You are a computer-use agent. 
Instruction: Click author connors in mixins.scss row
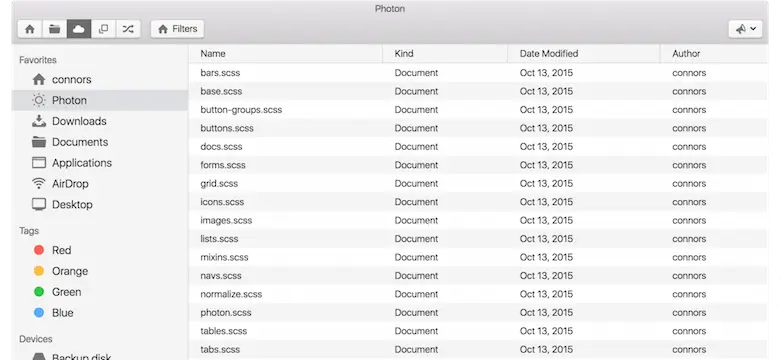689,257
